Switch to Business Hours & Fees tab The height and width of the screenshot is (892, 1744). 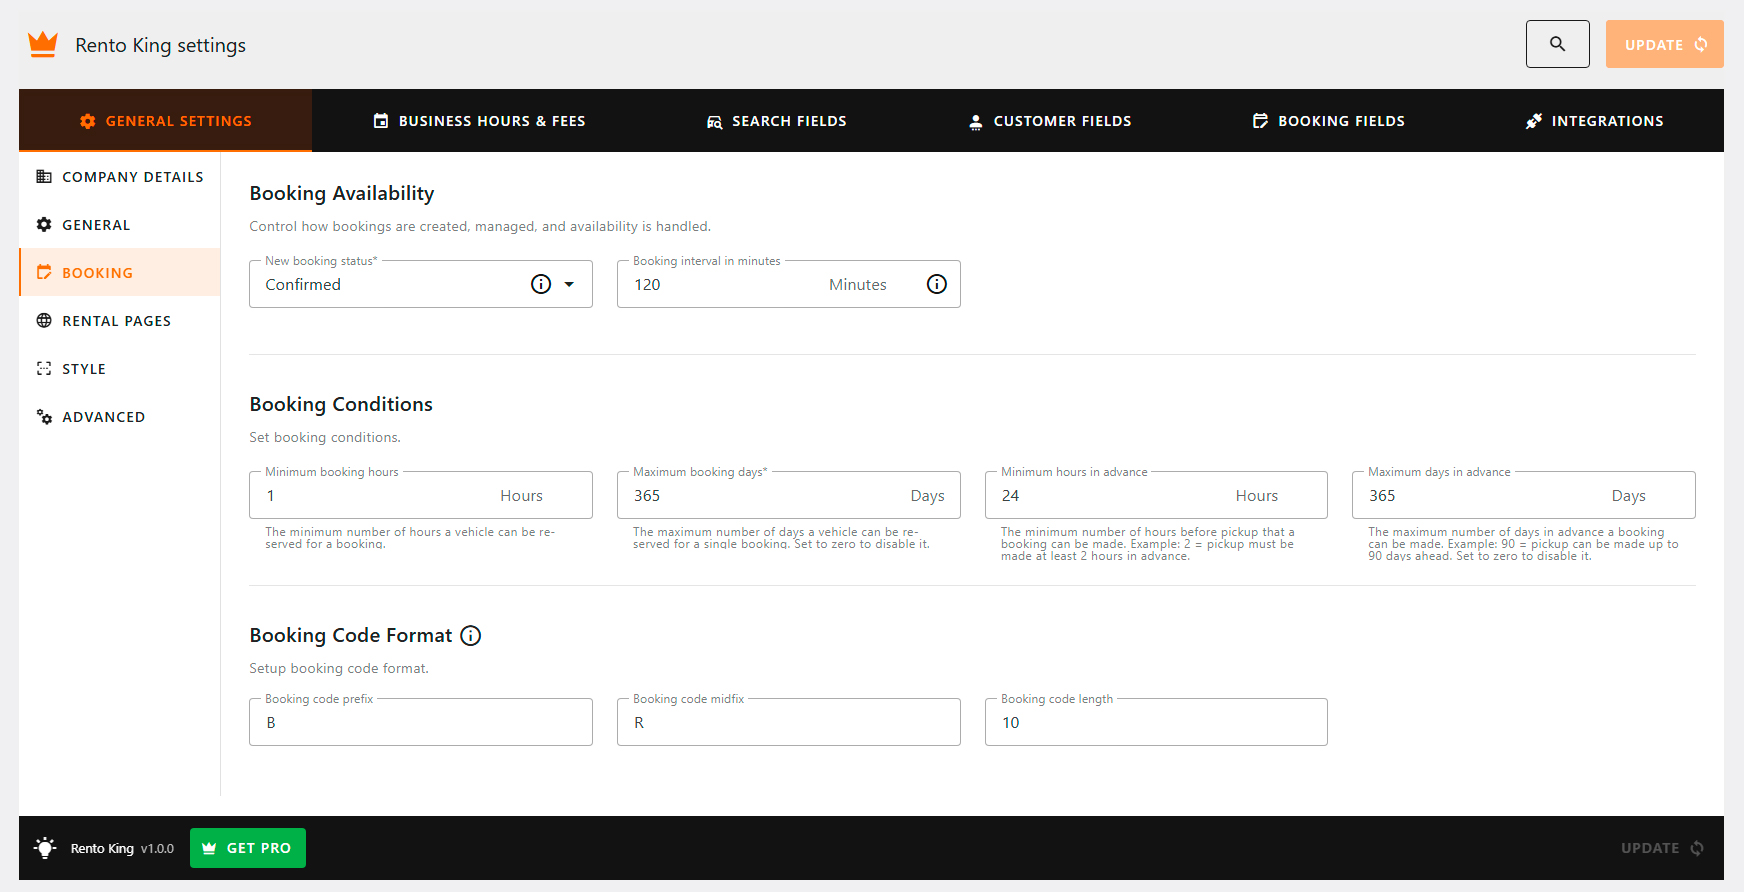pyautogui.click(x=479, y=121)
